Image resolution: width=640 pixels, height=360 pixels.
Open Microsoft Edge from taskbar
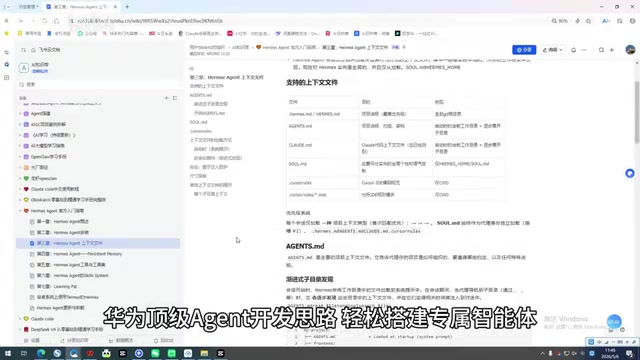(x=41, y=353)
